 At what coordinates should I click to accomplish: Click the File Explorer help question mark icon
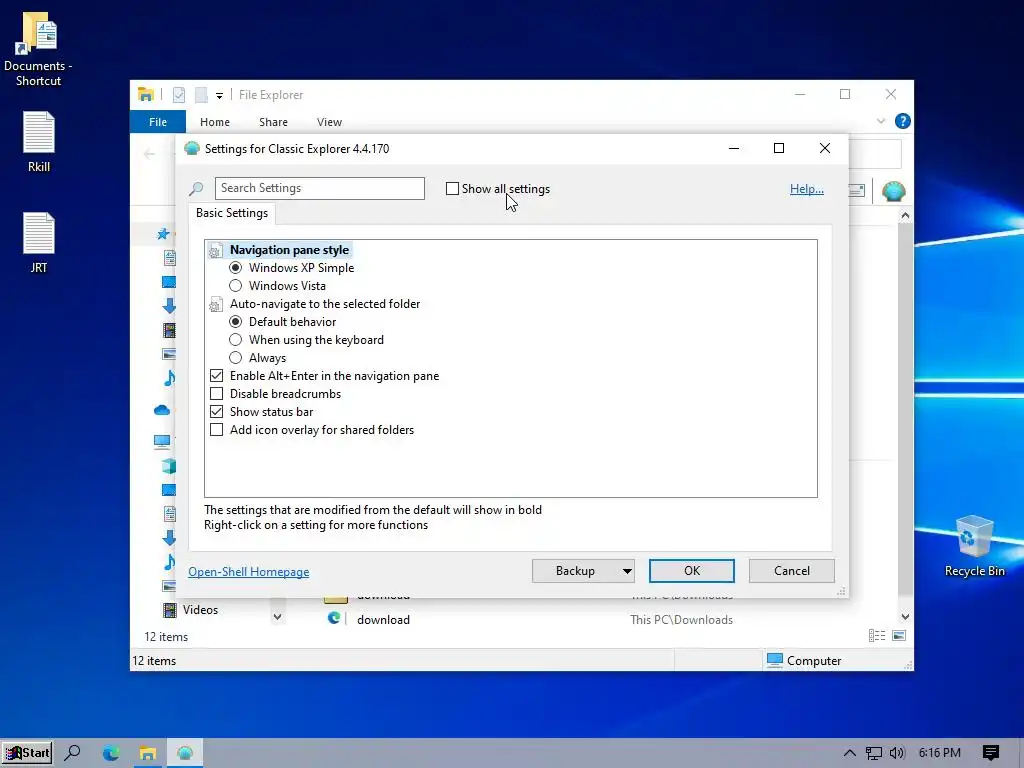[x=903, y=121]
